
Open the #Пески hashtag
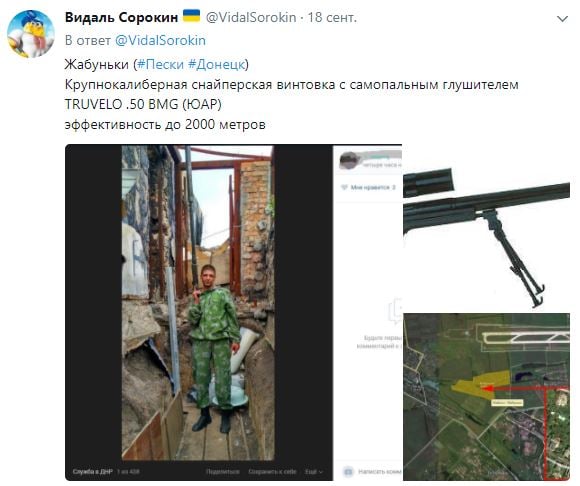coord(160,64)
